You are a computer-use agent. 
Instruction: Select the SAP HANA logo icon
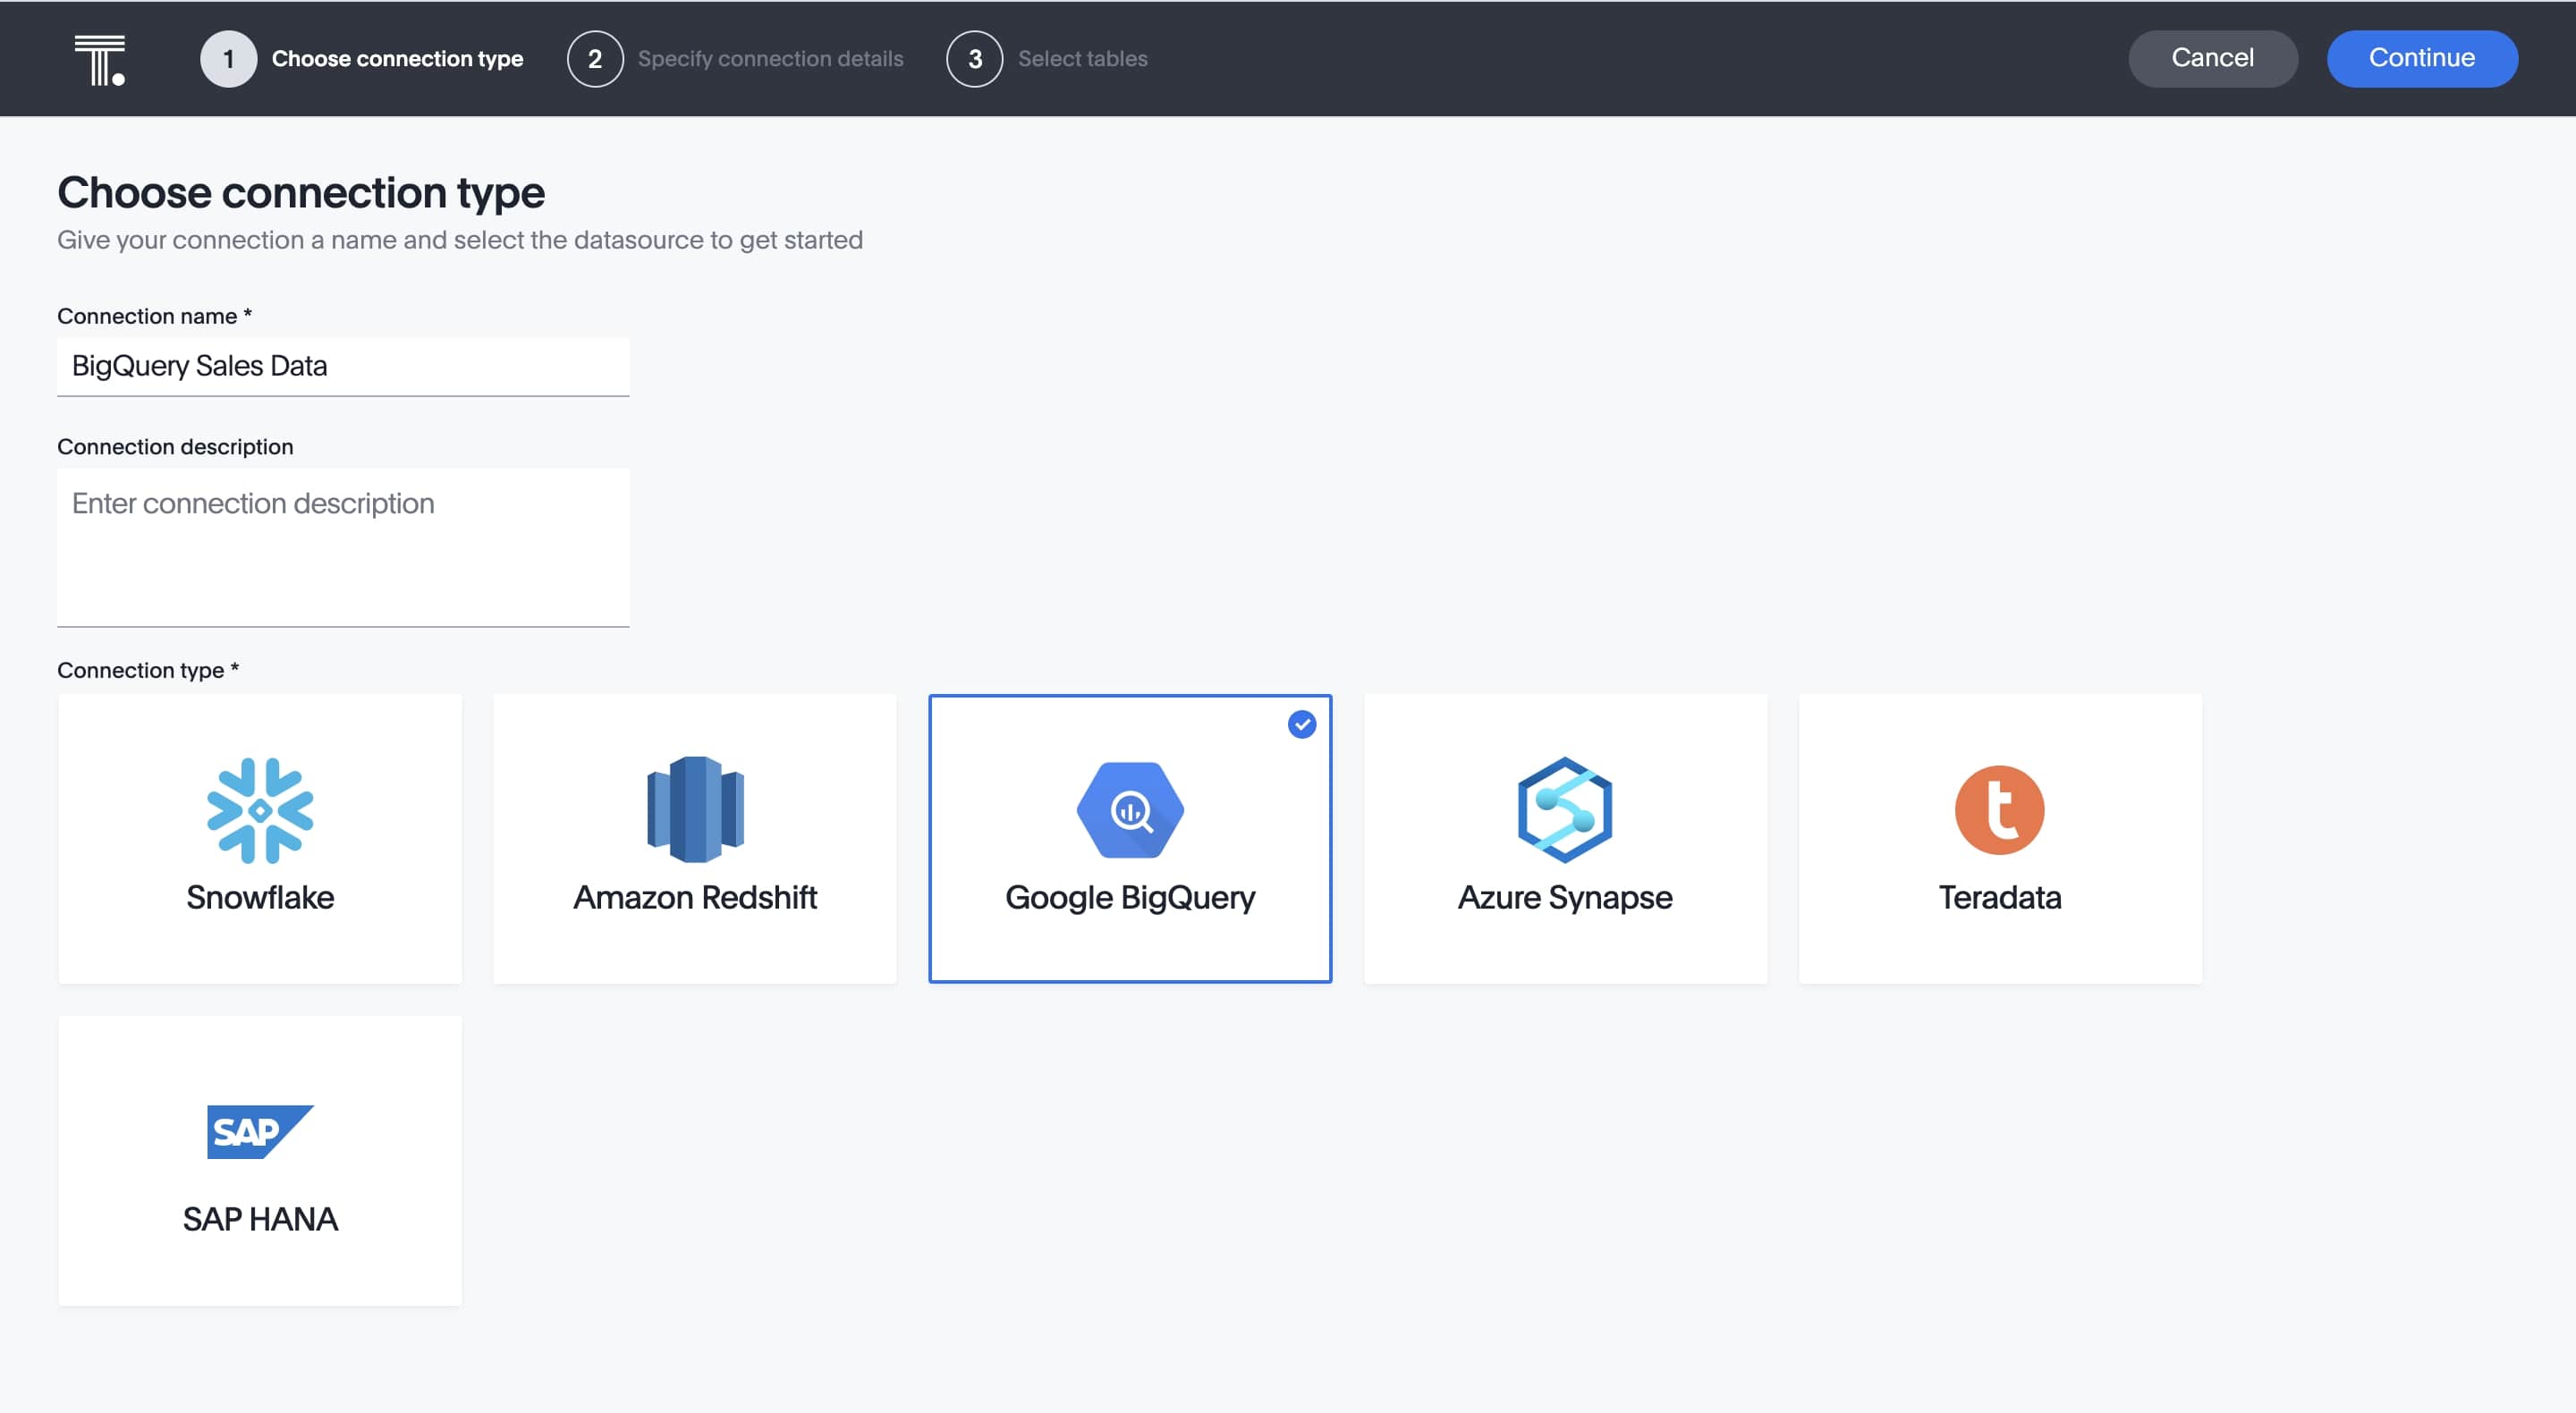(260, 1132)
